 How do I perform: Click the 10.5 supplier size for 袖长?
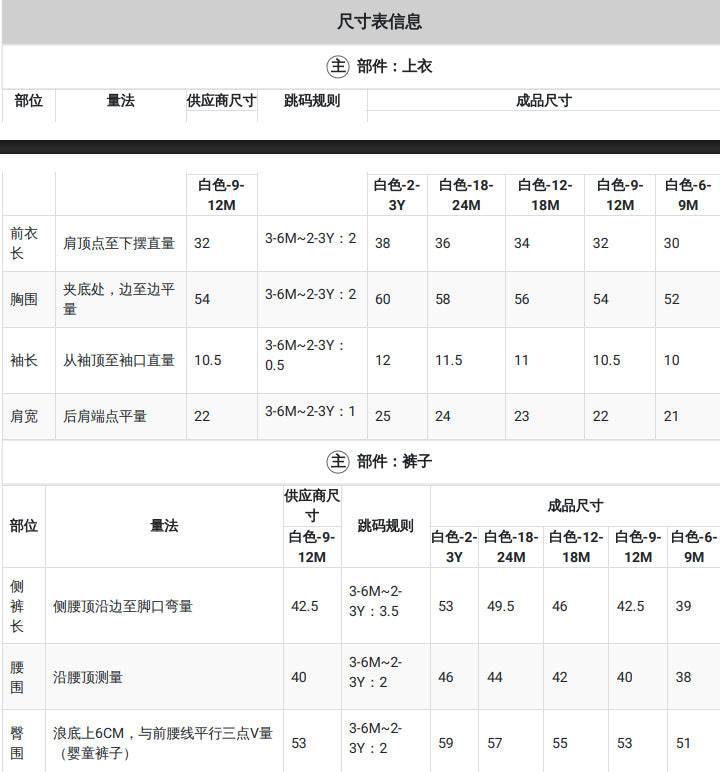point(208,360)
